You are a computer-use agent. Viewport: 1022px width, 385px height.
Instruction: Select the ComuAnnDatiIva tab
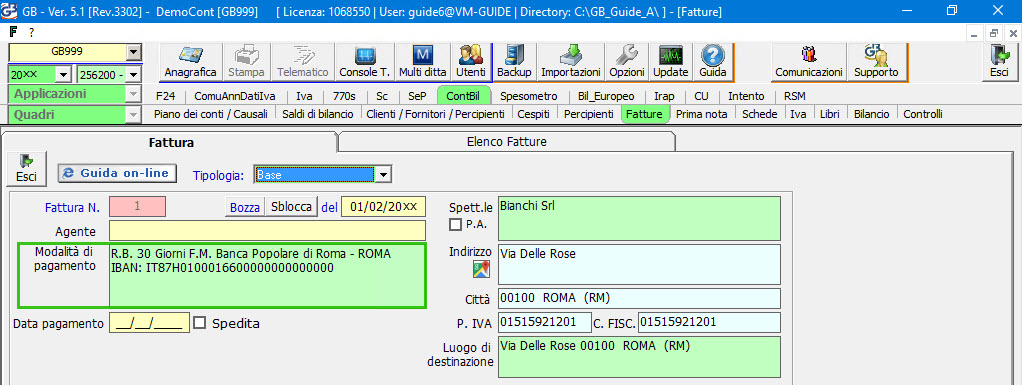coord(235,96)
